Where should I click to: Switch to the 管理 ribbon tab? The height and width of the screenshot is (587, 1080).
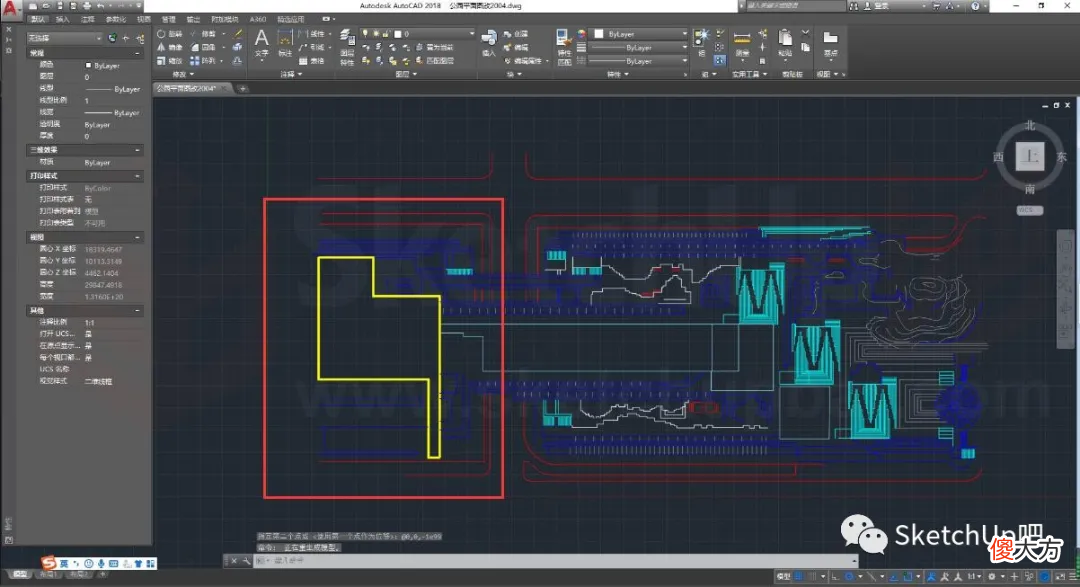coord(168,19)
